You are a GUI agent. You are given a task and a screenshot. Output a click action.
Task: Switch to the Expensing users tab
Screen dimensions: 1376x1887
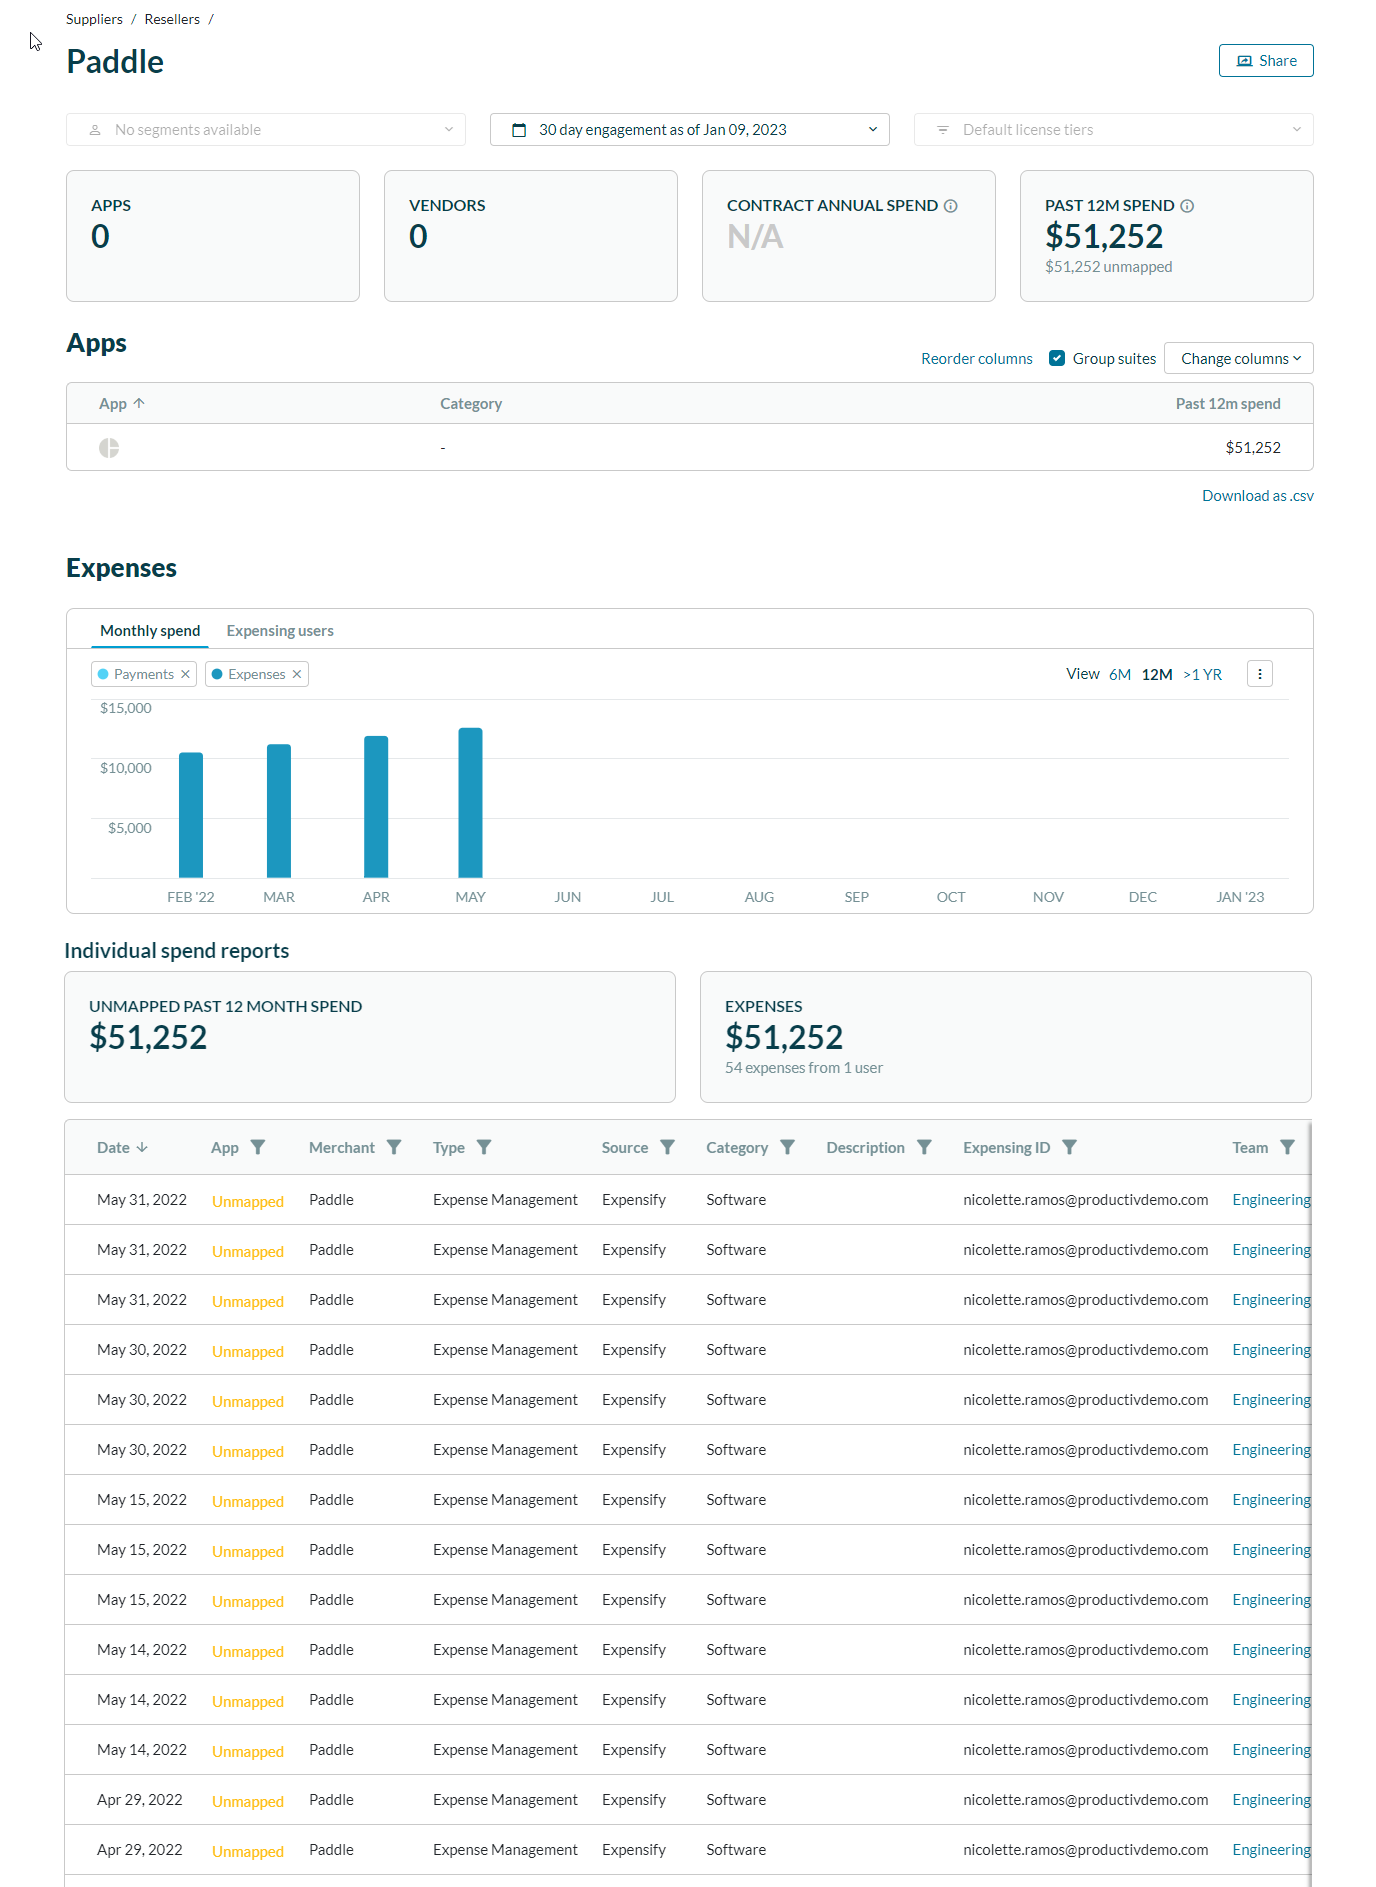(280, 631)
